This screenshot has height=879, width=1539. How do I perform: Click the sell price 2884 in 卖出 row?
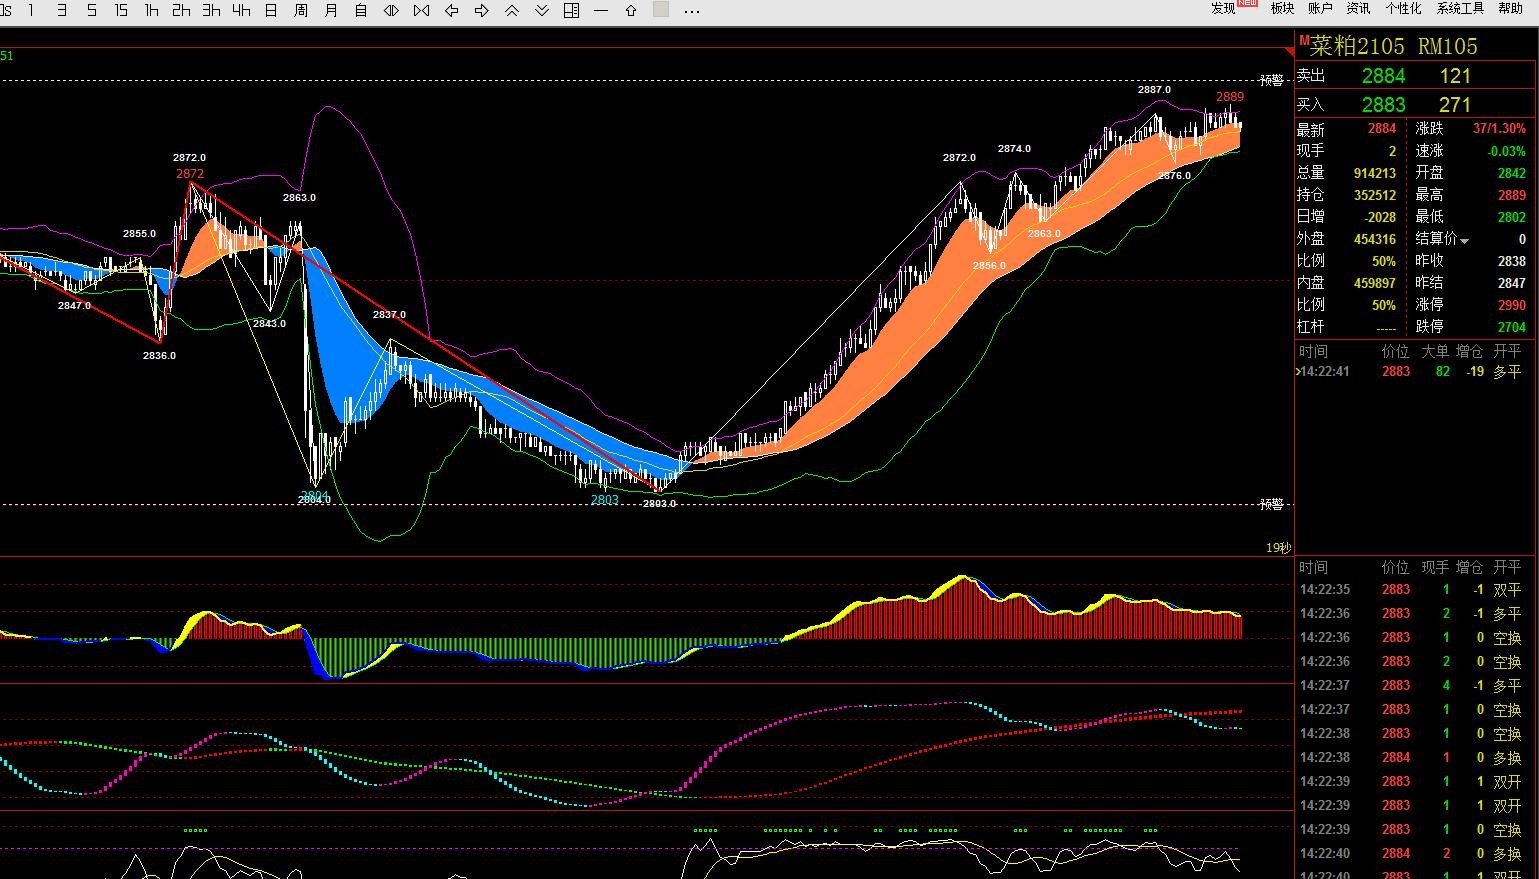[1383, 76]
